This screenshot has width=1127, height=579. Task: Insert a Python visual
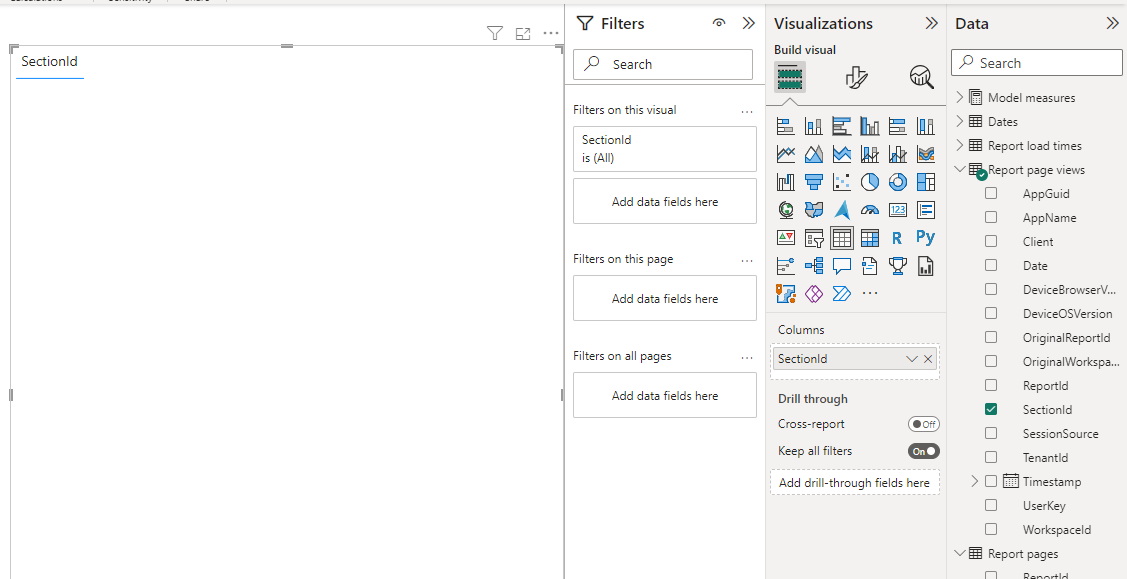(926, 237)
